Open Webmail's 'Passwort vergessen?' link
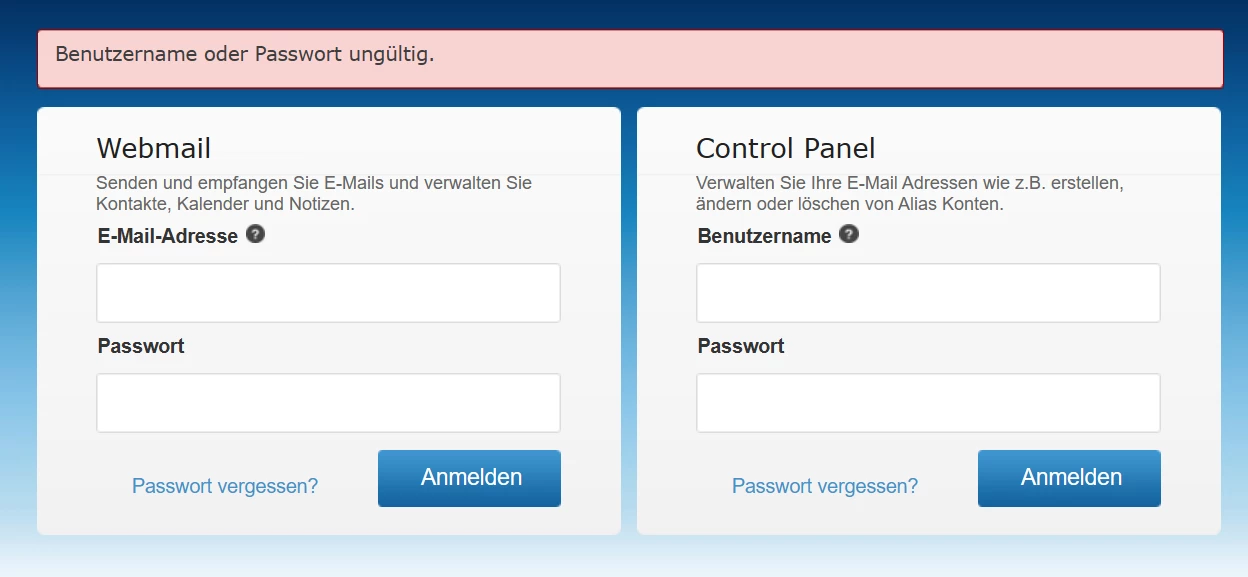Screen dimensions: 1248x577 pyautogui.click(x=225, y=486)
